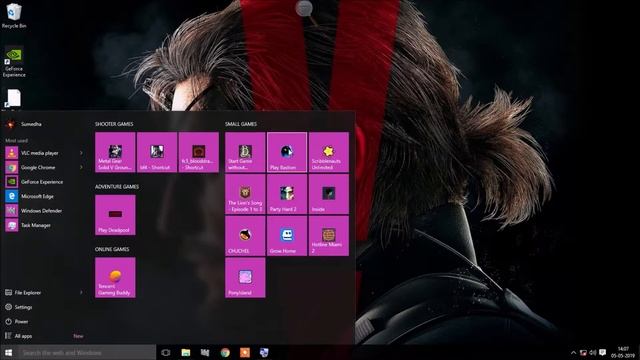The height and width of the screenshot is (360, 640).
Task: Open the Play Deadpool tile
Action: tap(115, 215)
